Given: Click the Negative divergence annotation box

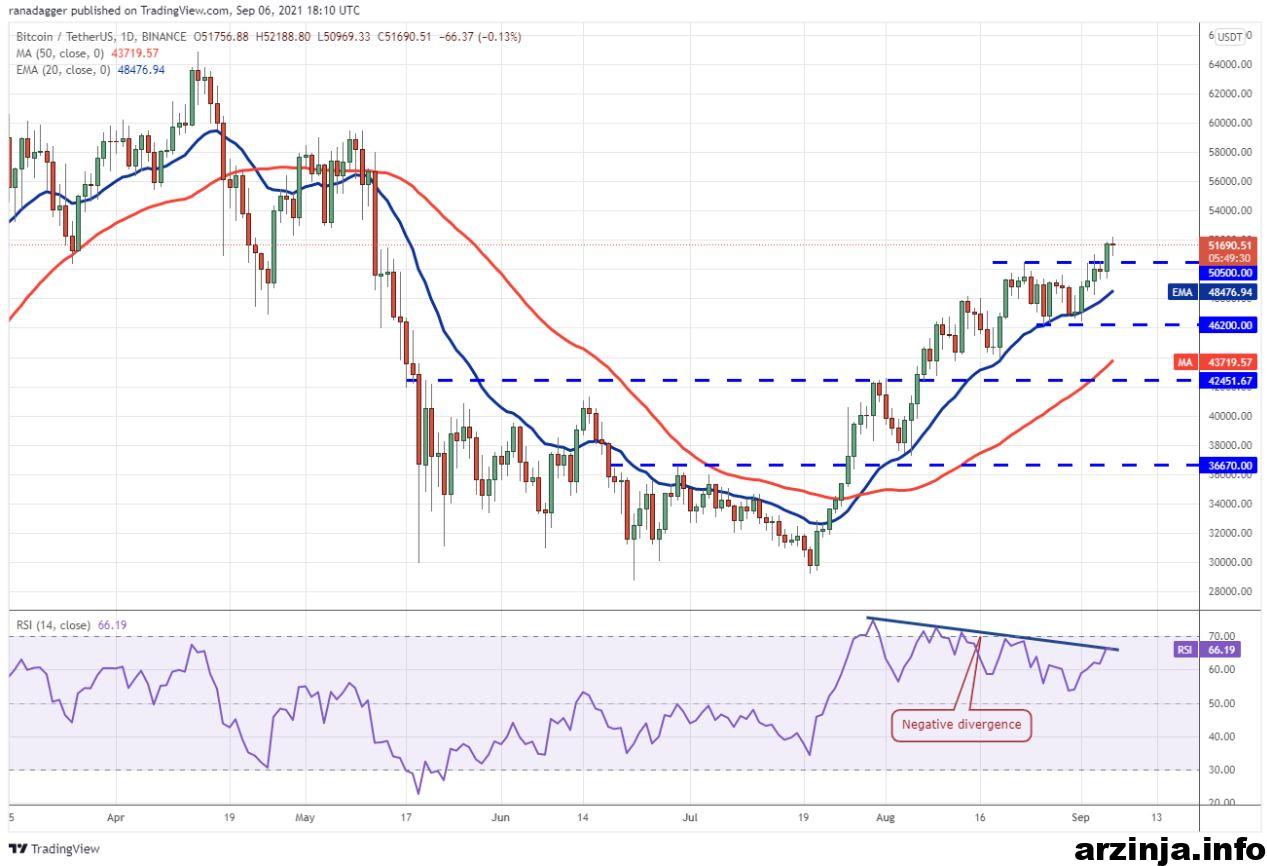Looking at the screenshot, I should pos(961,725).
